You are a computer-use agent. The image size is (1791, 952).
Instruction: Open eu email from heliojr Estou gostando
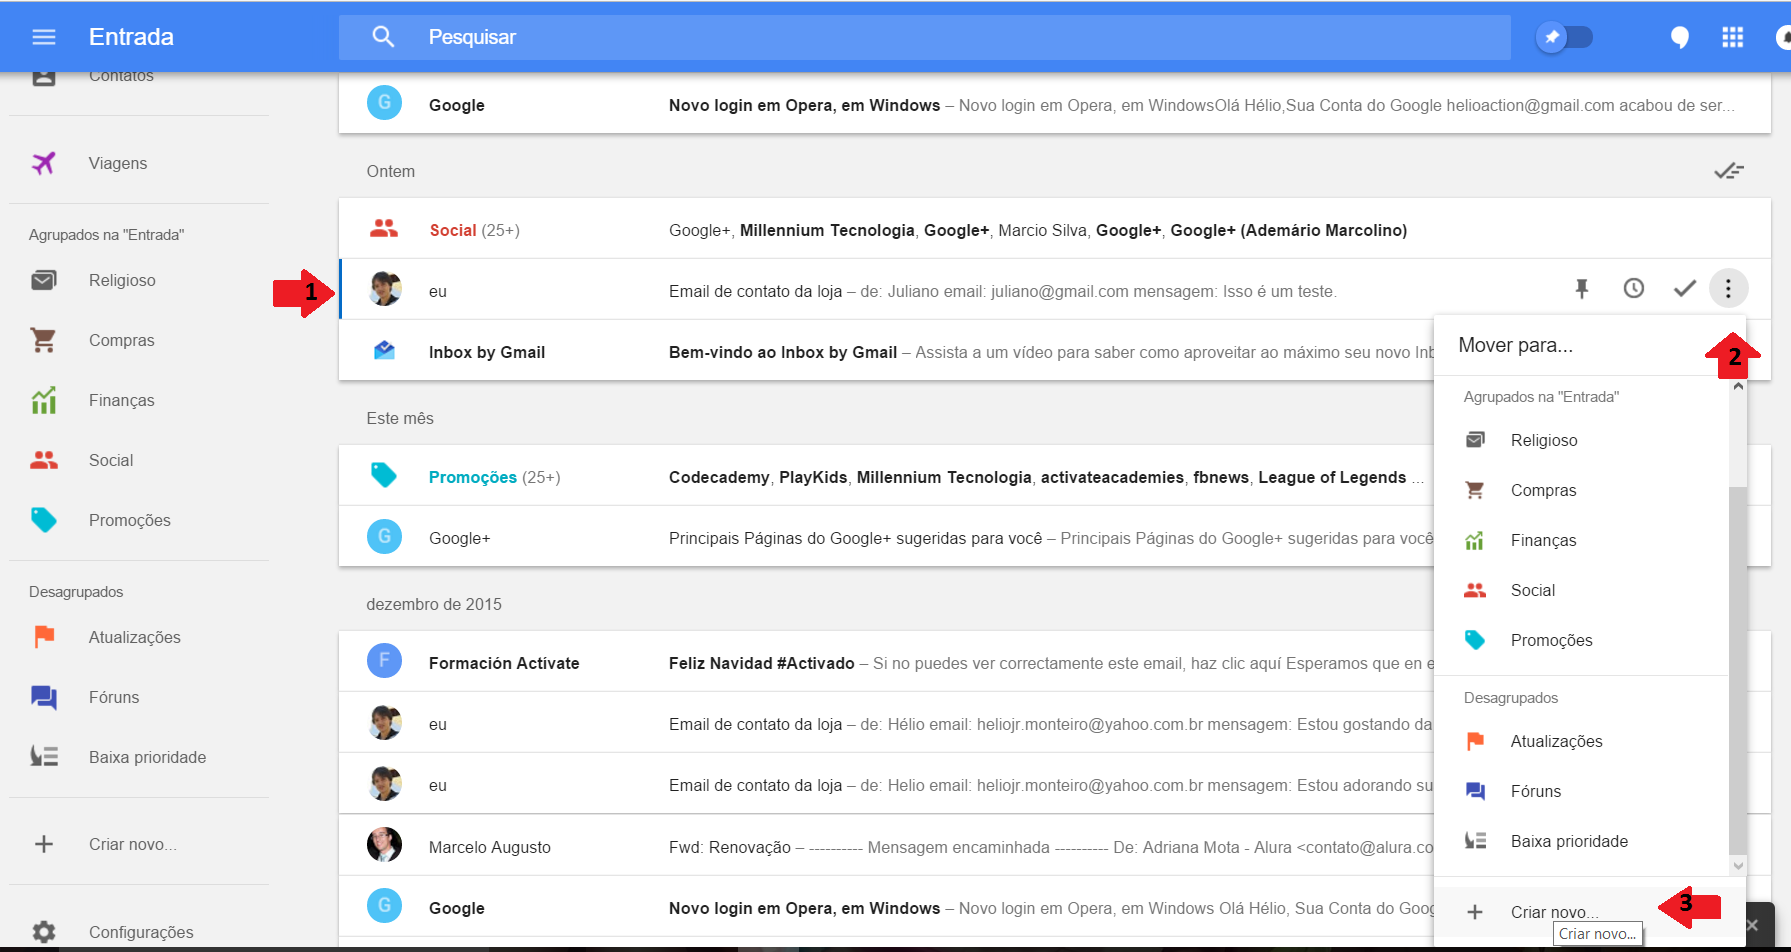(x=886, y=724)
